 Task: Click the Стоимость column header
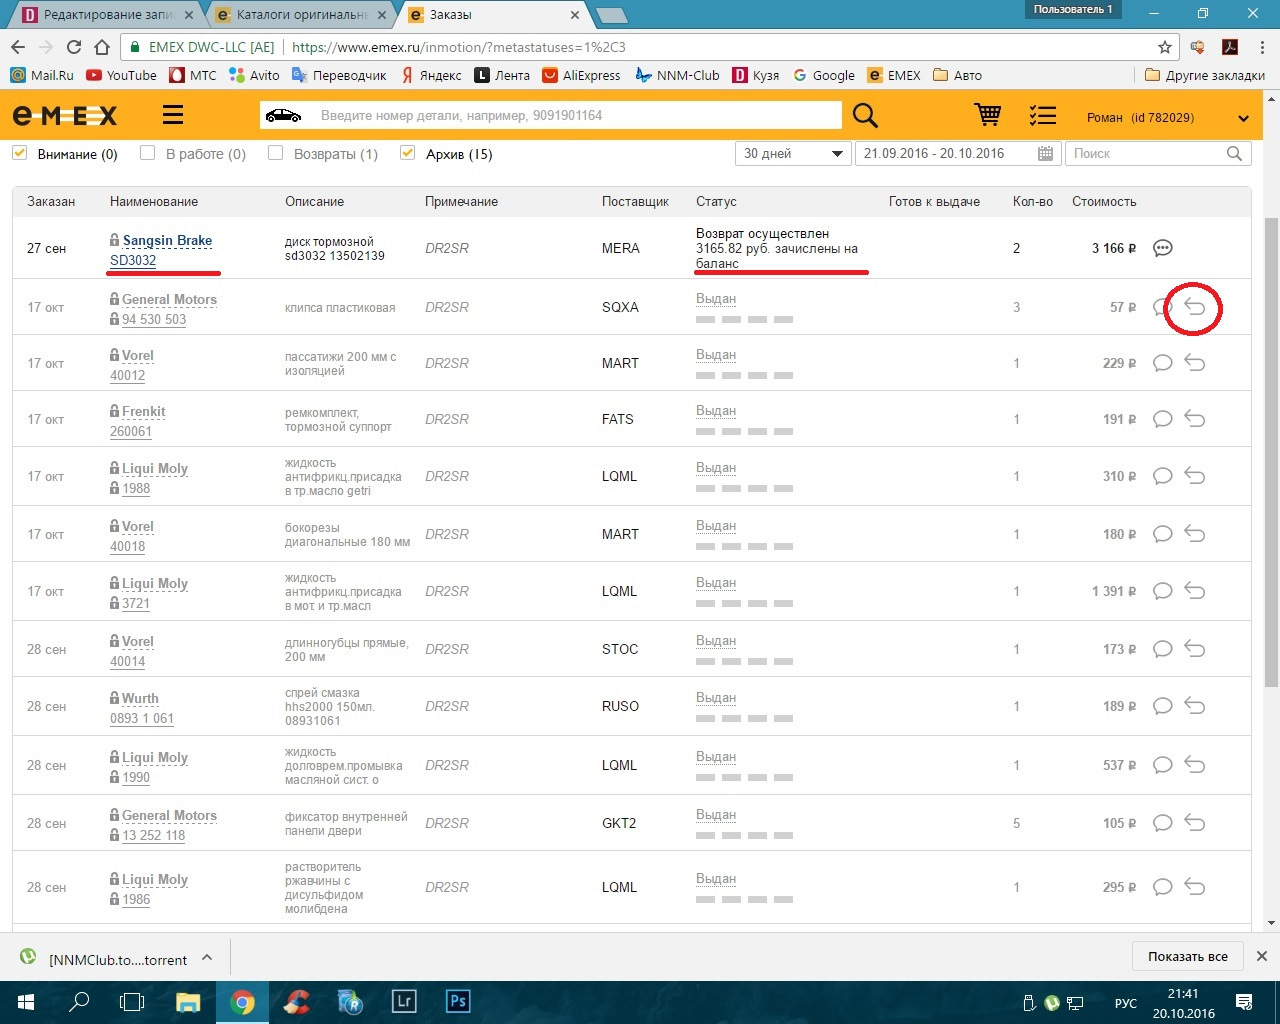tap(1104, 201)
